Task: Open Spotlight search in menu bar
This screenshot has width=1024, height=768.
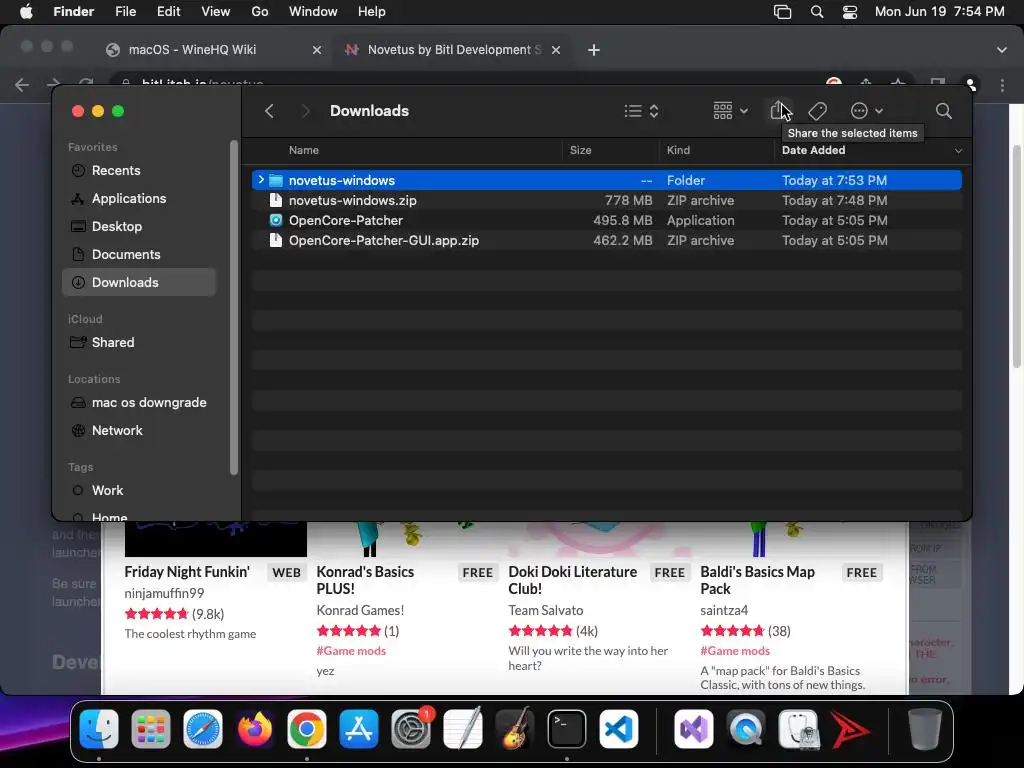Action: tap(816, 12)
